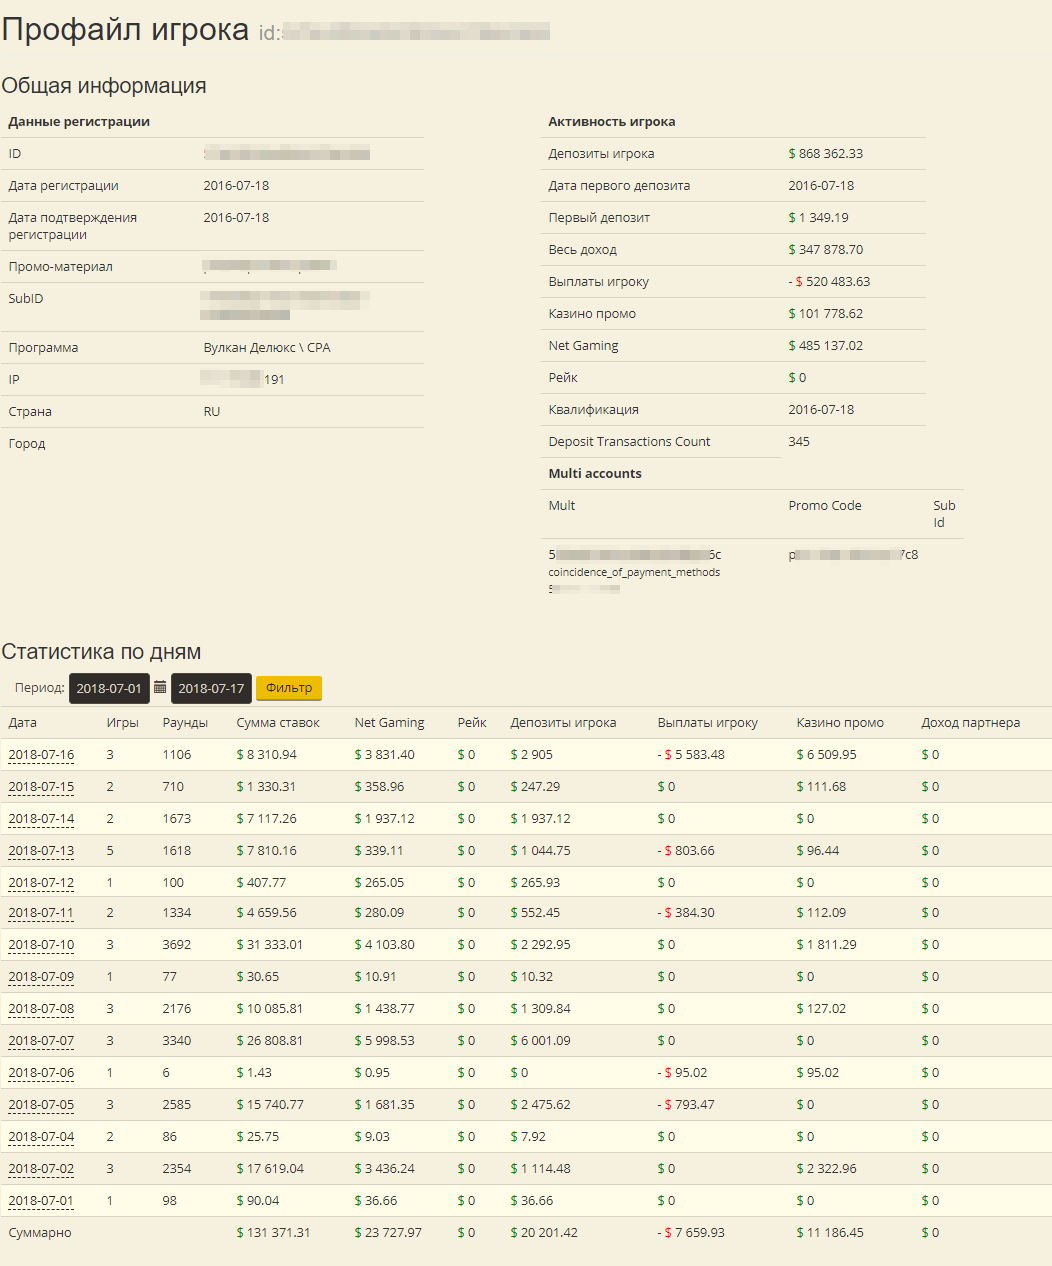Screen dimensions: 1052x1266
Task: Click the Сумма ставок column header
Action: (278, 723)
